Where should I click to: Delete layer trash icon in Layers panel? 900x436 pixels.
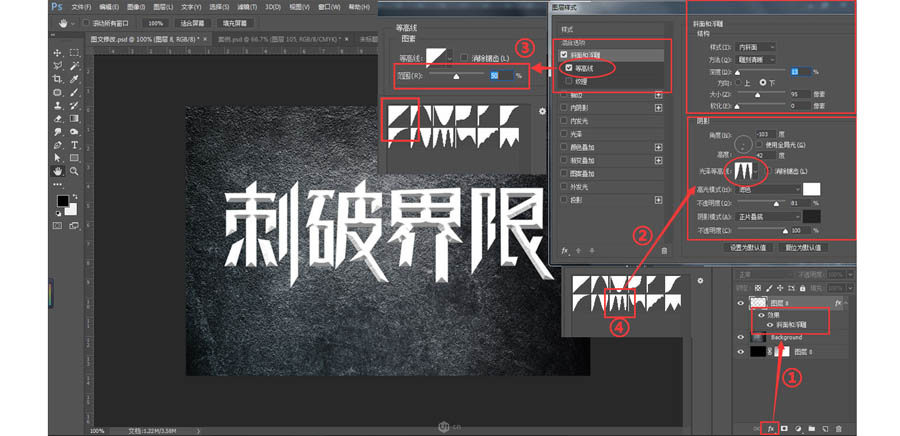click(x=839, y=429)
